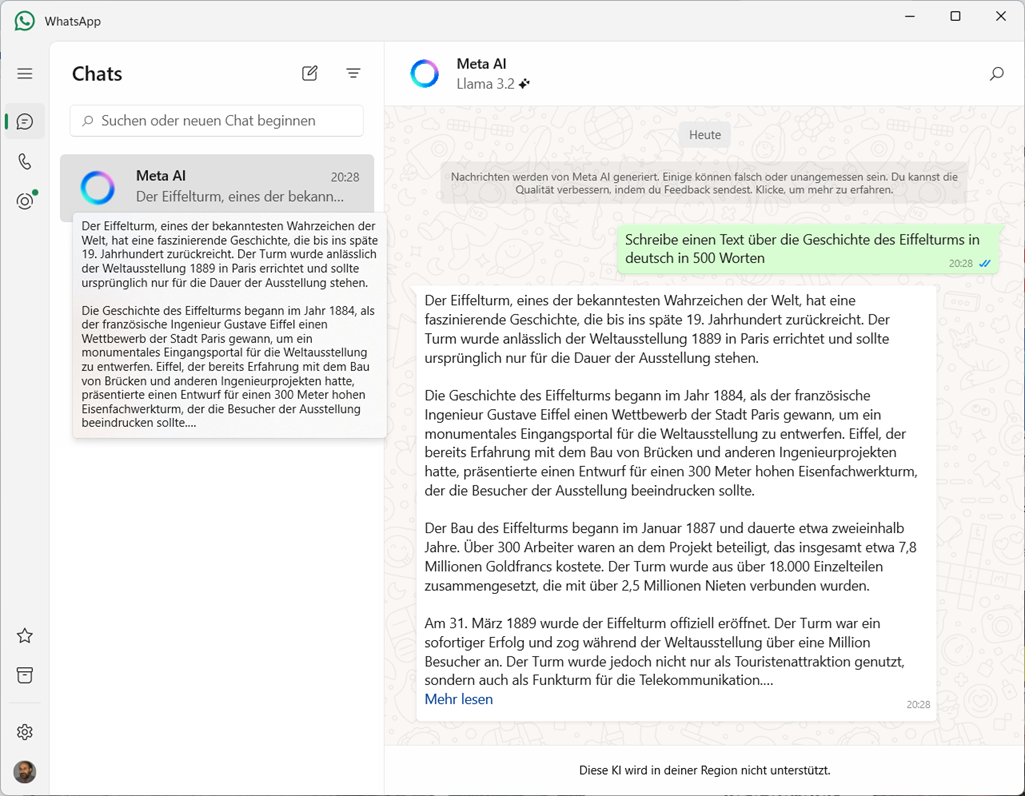Viewport: 1025px width, 796px height.
Task: Click the 'Heute' date label
Action: [704, 135]
